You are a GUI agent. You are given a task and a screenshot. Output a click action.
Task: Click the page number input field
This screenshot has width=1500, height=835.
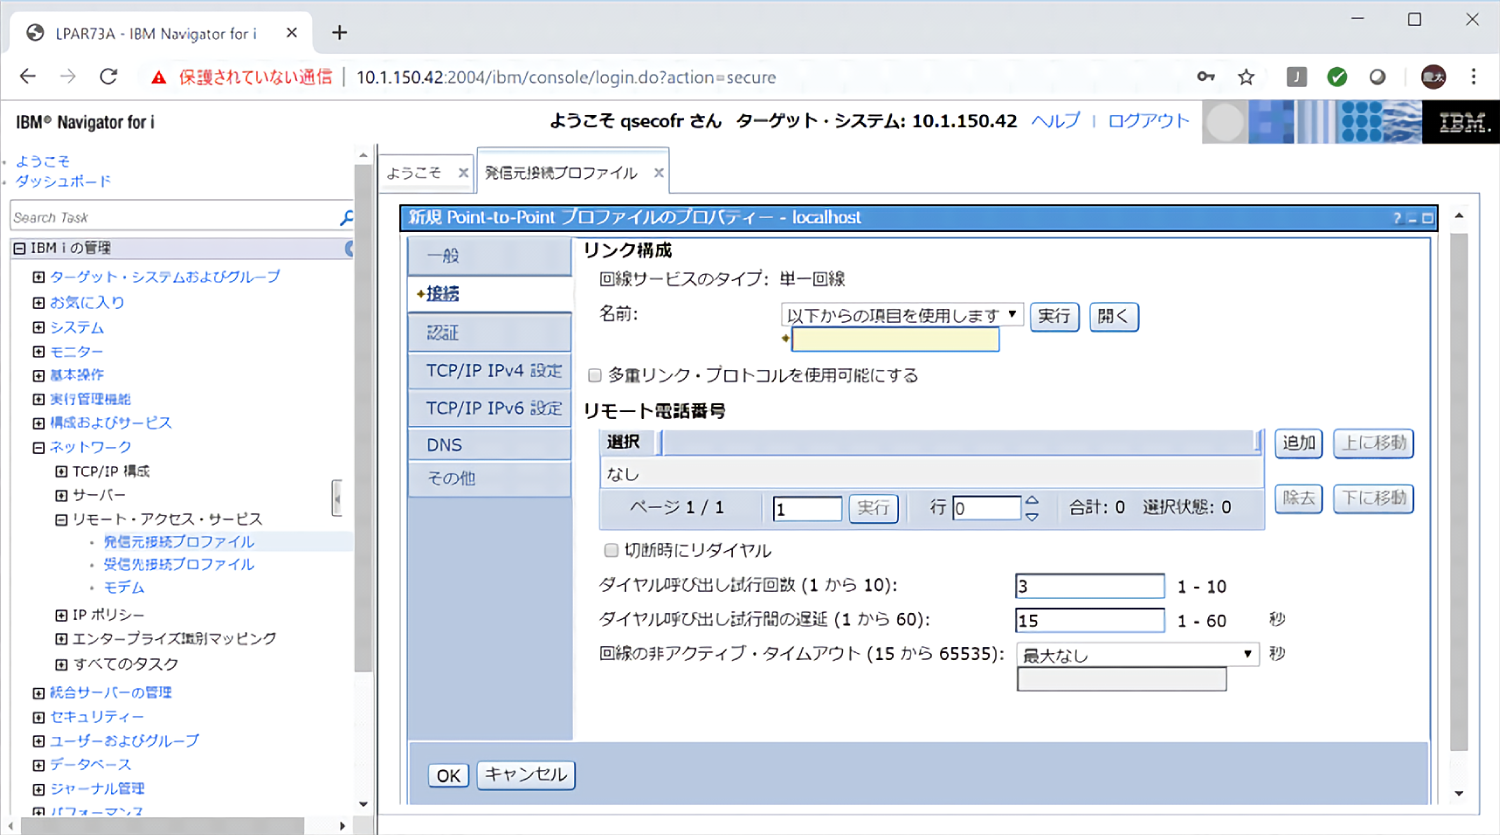tap(807, 509)
